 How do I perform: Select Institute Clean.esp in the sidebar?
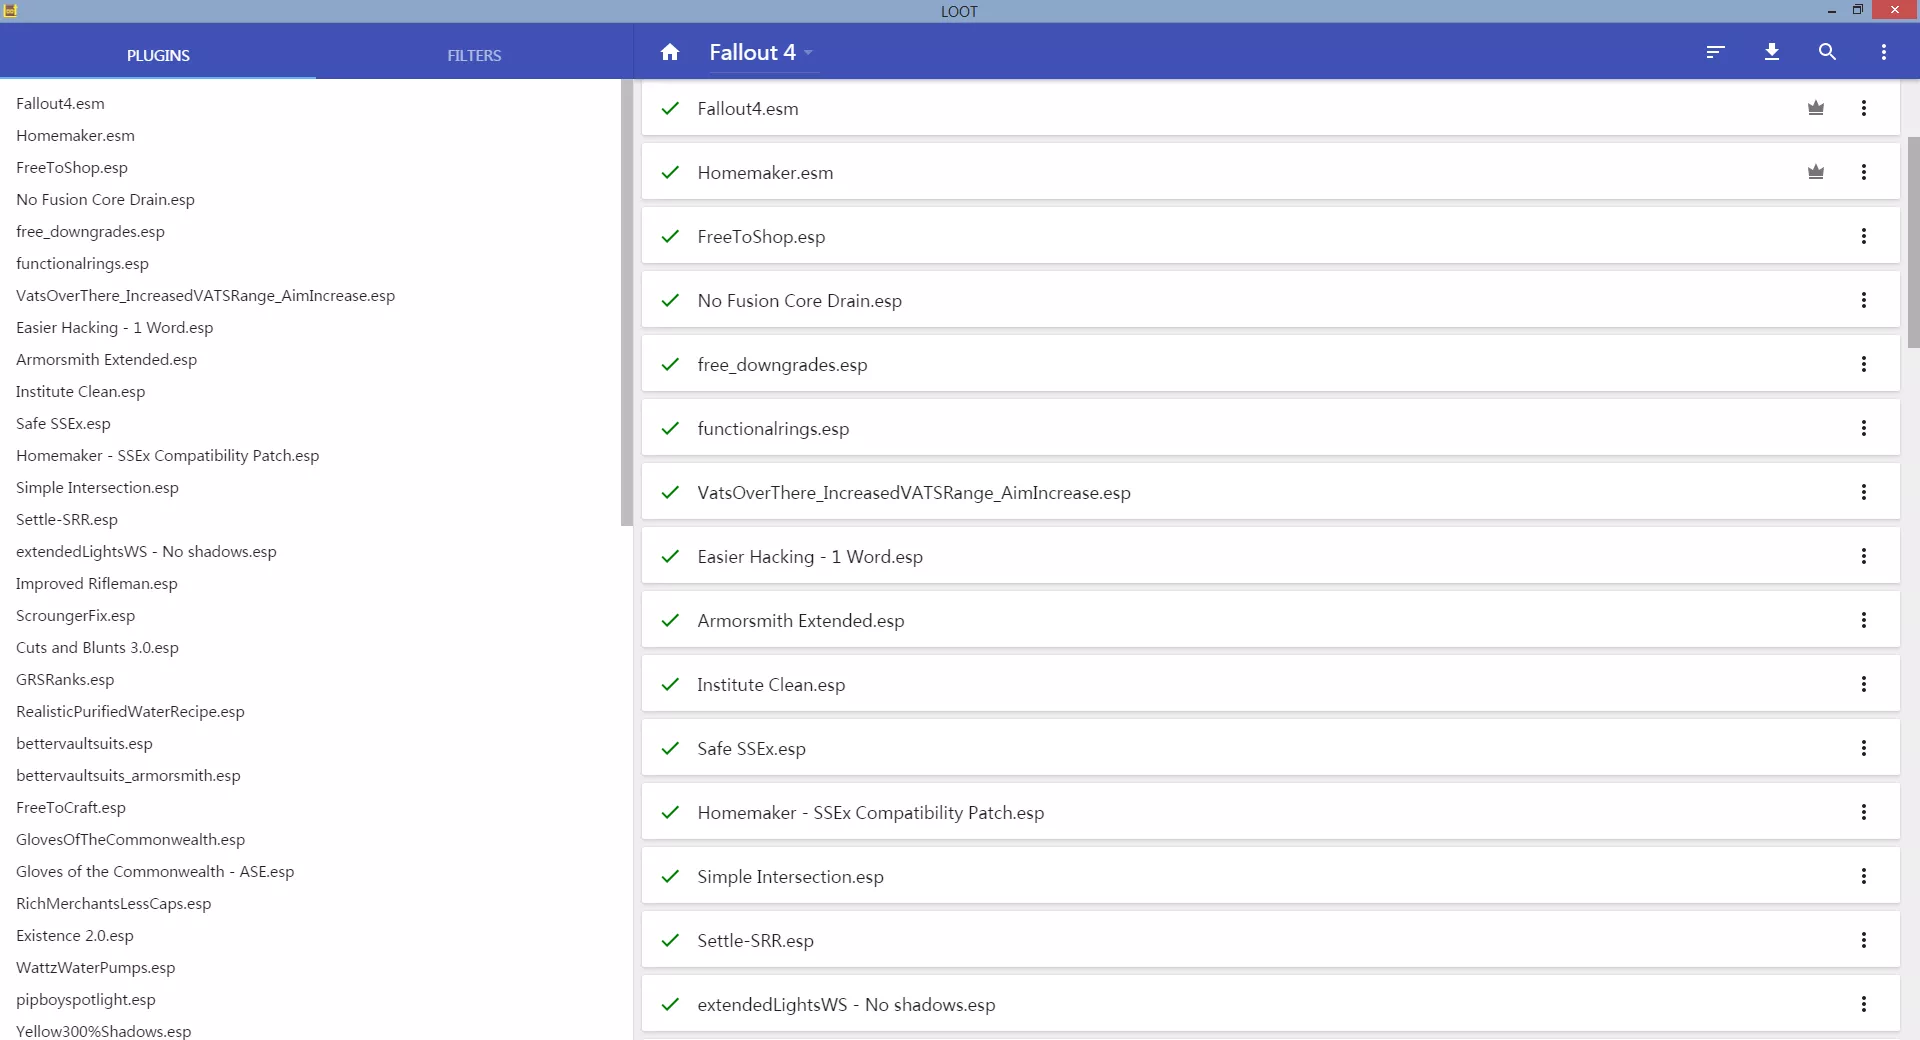pos(80,391)
